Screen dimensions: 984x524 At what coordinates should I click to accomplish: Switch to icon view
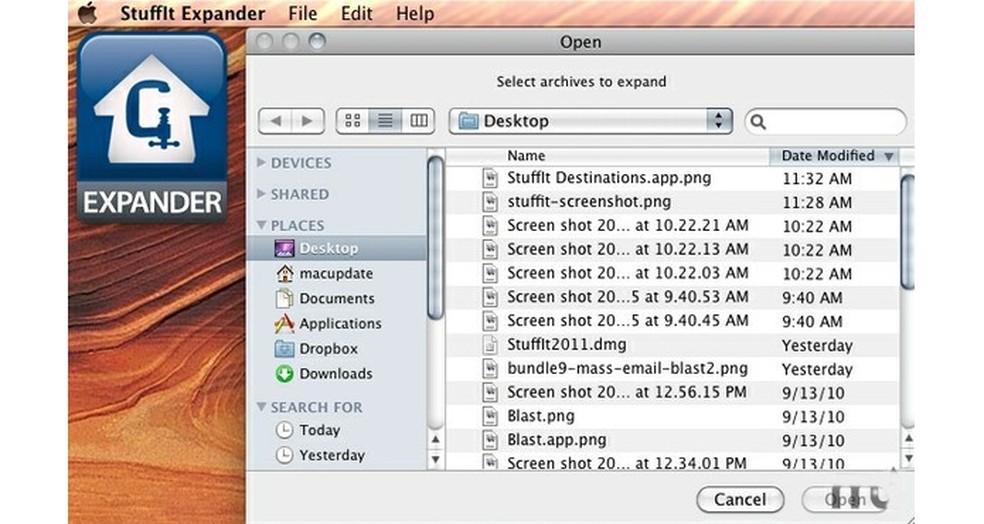[x=353, y=121]
